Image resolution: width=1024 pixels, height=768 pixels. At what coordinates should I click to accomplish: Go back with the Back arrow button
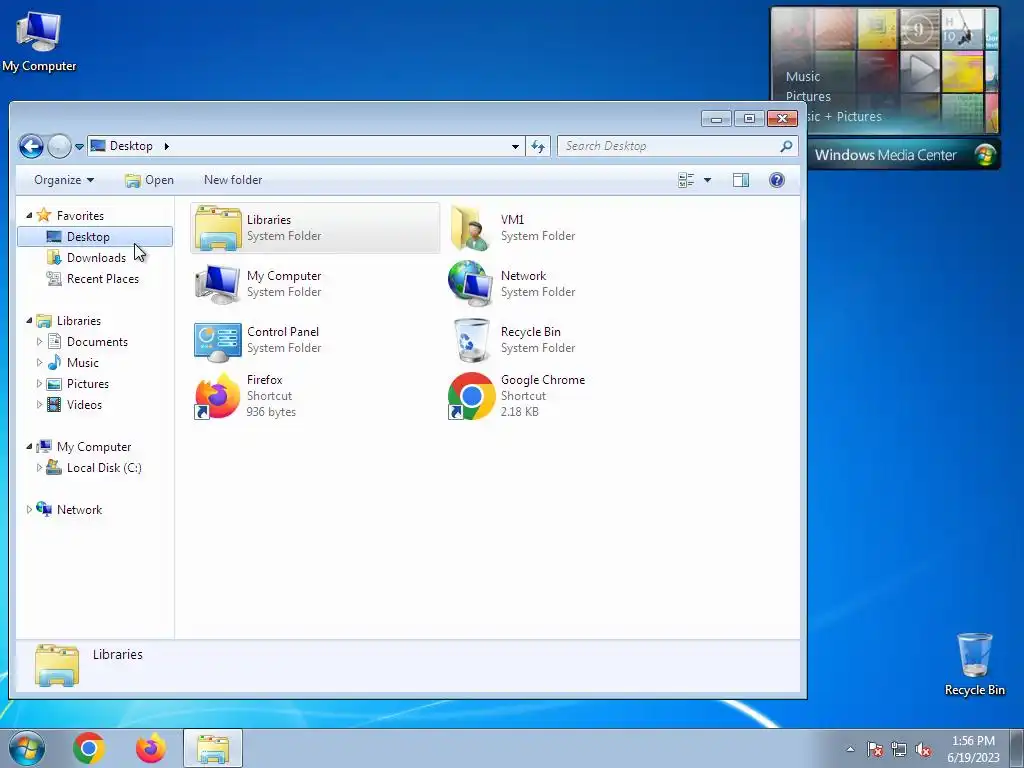(x=31, y=146)
